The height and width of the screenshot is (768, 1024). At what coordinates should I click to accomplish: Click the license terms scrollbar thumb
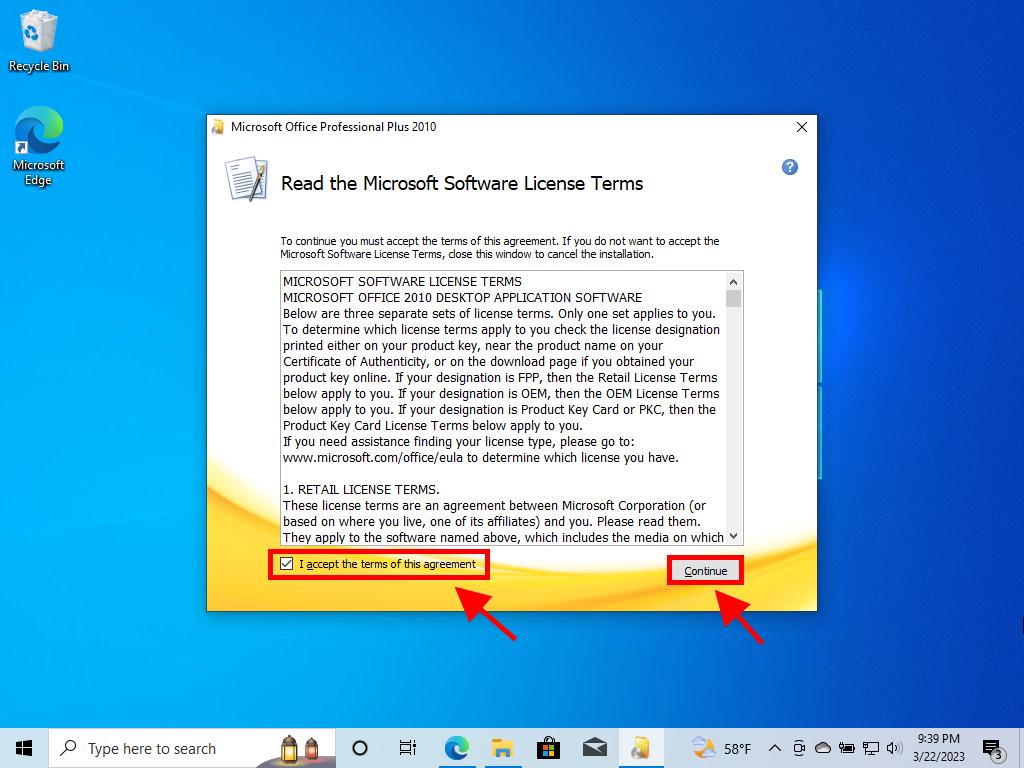tap(734, 298)
